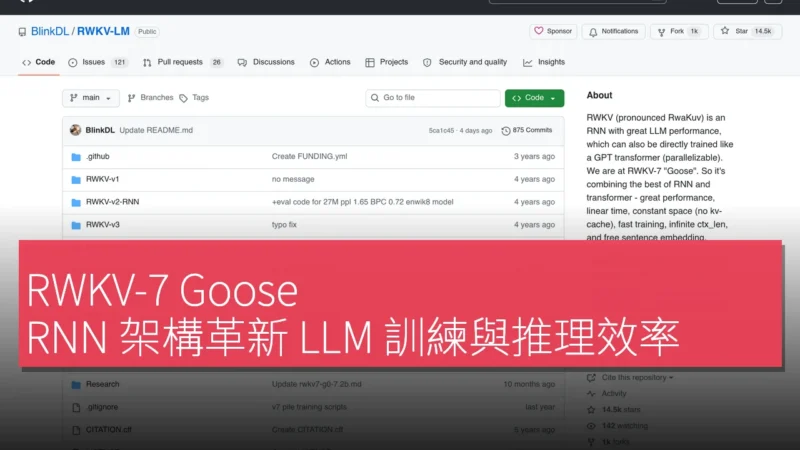Open the Issues tab
The height and width of the screenshot is (450, 800).
coord(97,62)
